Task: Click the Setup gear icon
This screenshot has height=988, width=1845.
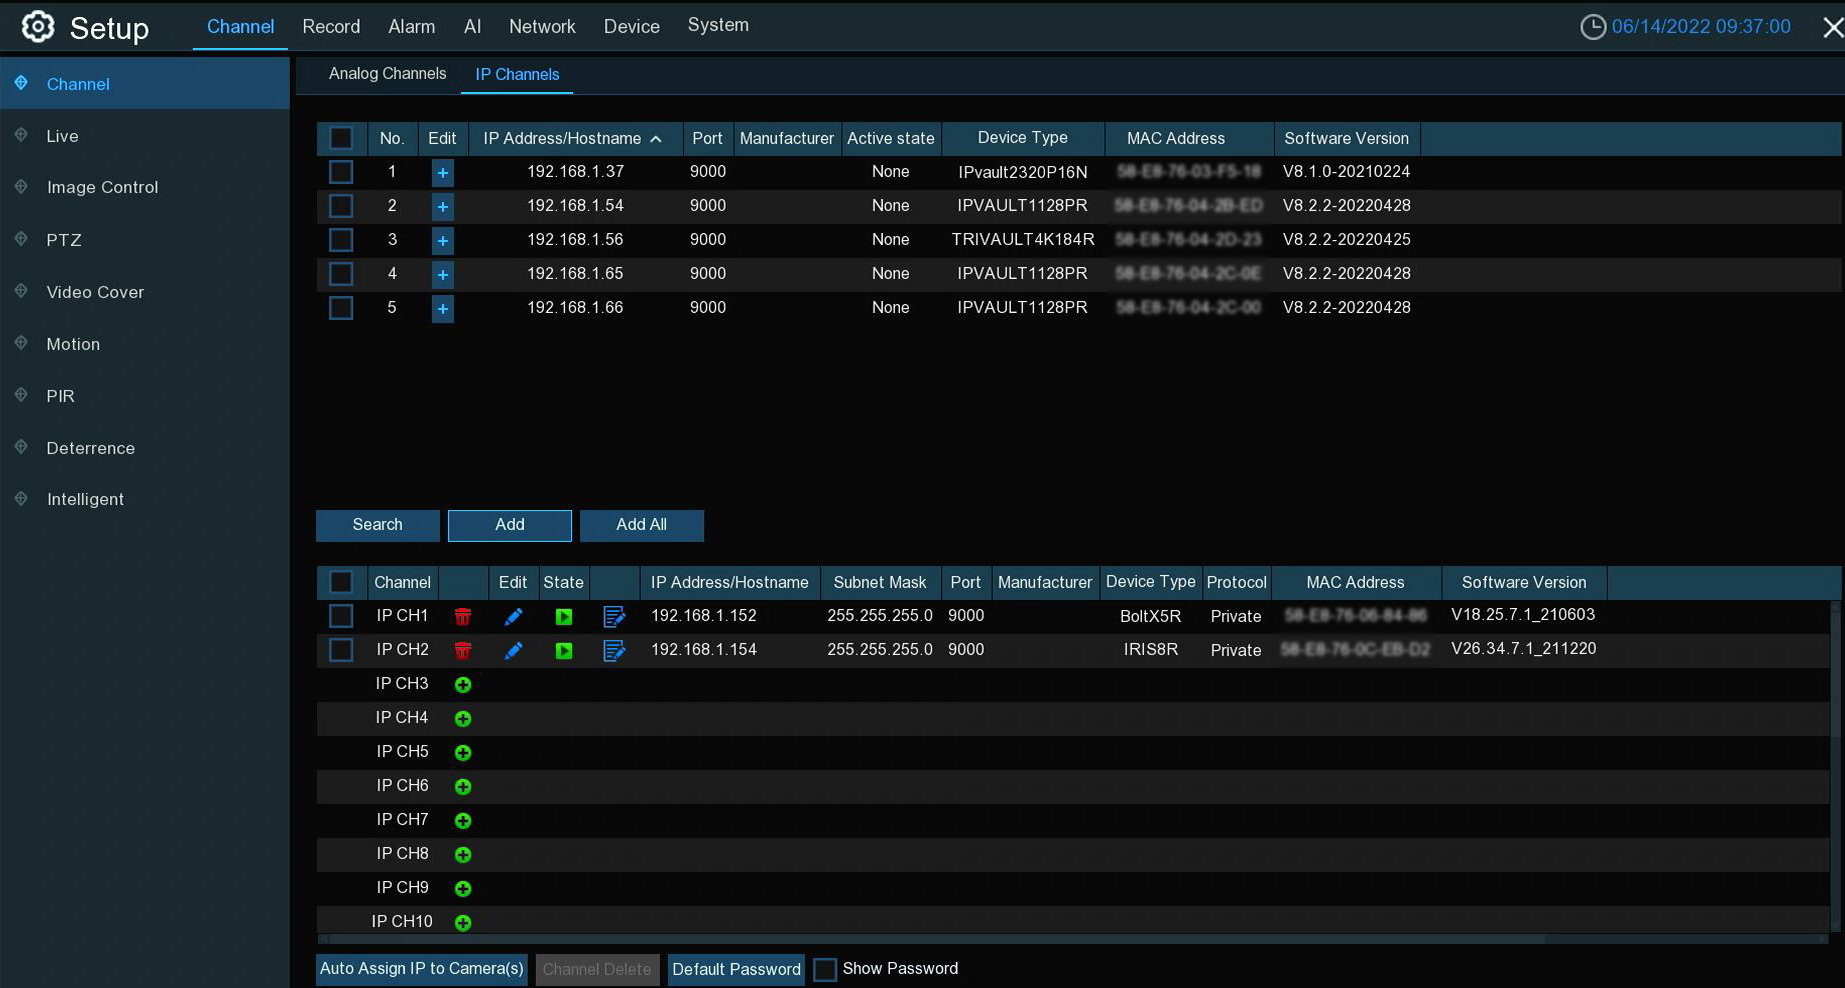Action: click(38, 27)
